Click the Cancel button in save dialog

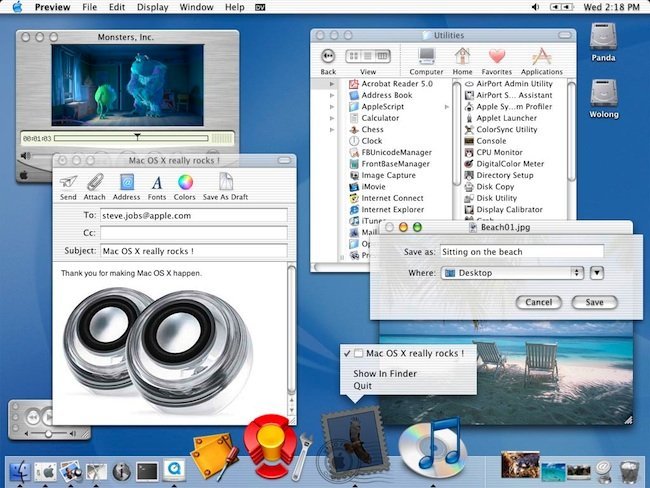click(x=538, y=302)
